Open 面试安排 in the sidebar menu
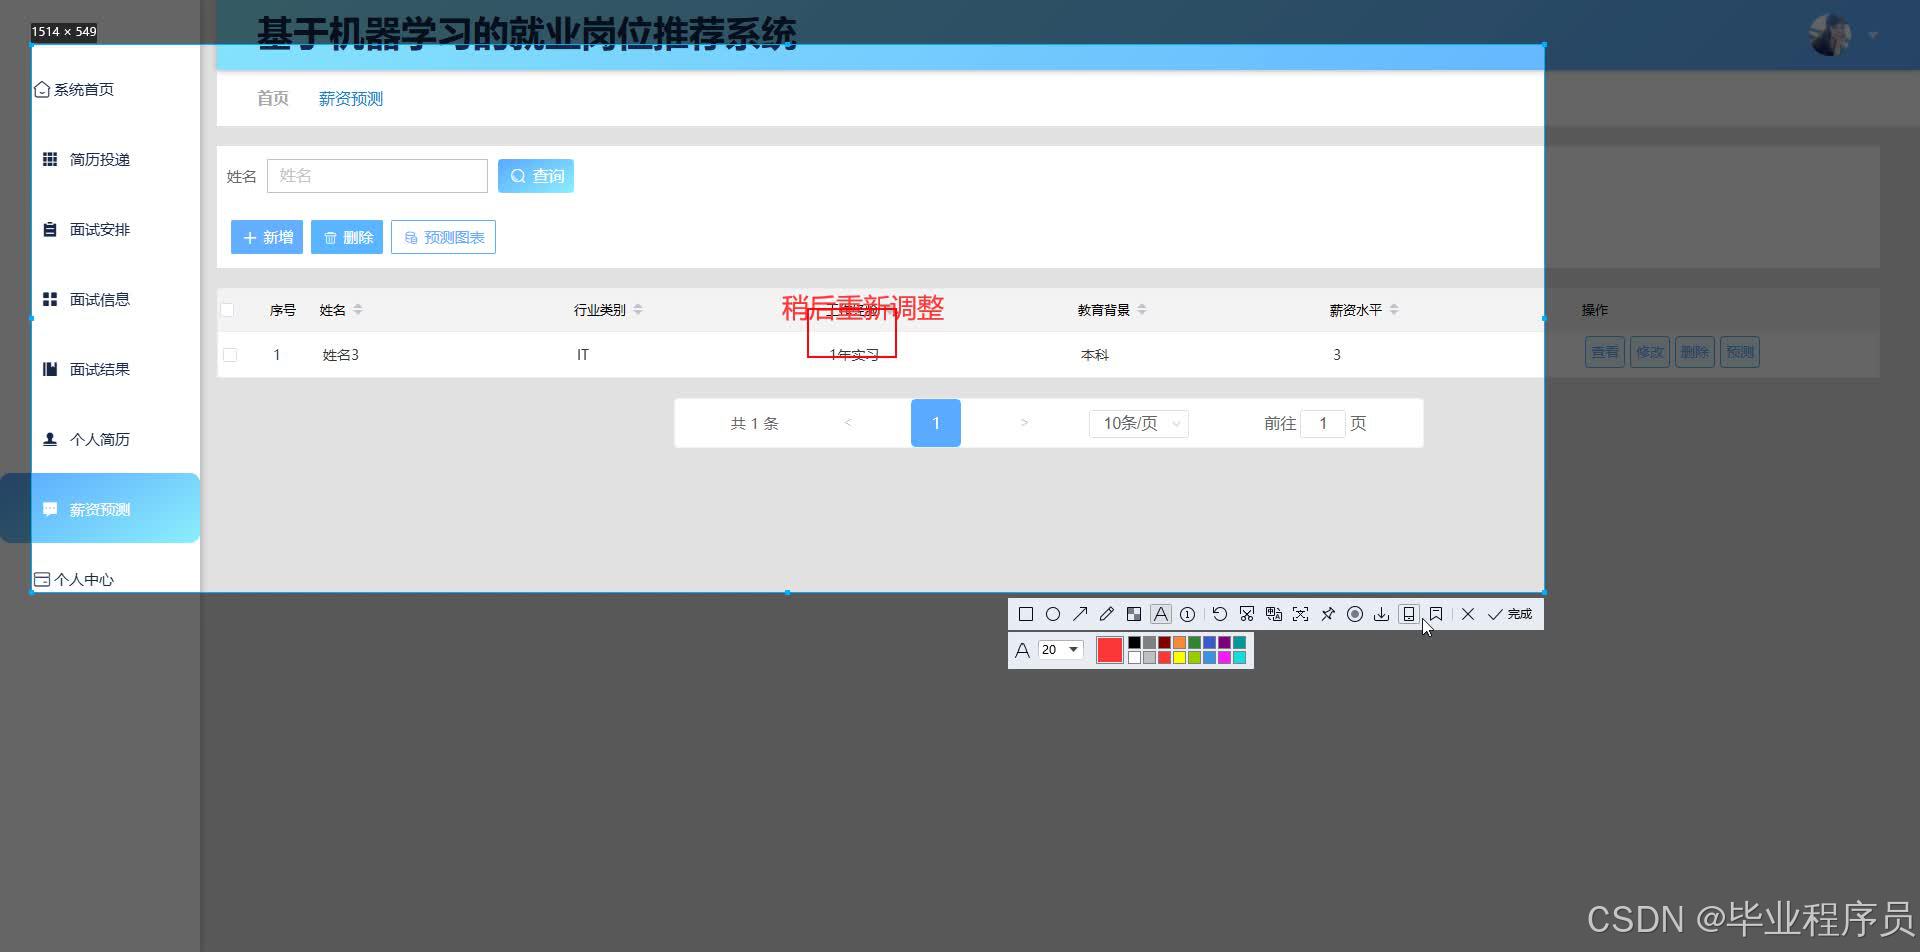The image size is (1920, 952). 100,229
